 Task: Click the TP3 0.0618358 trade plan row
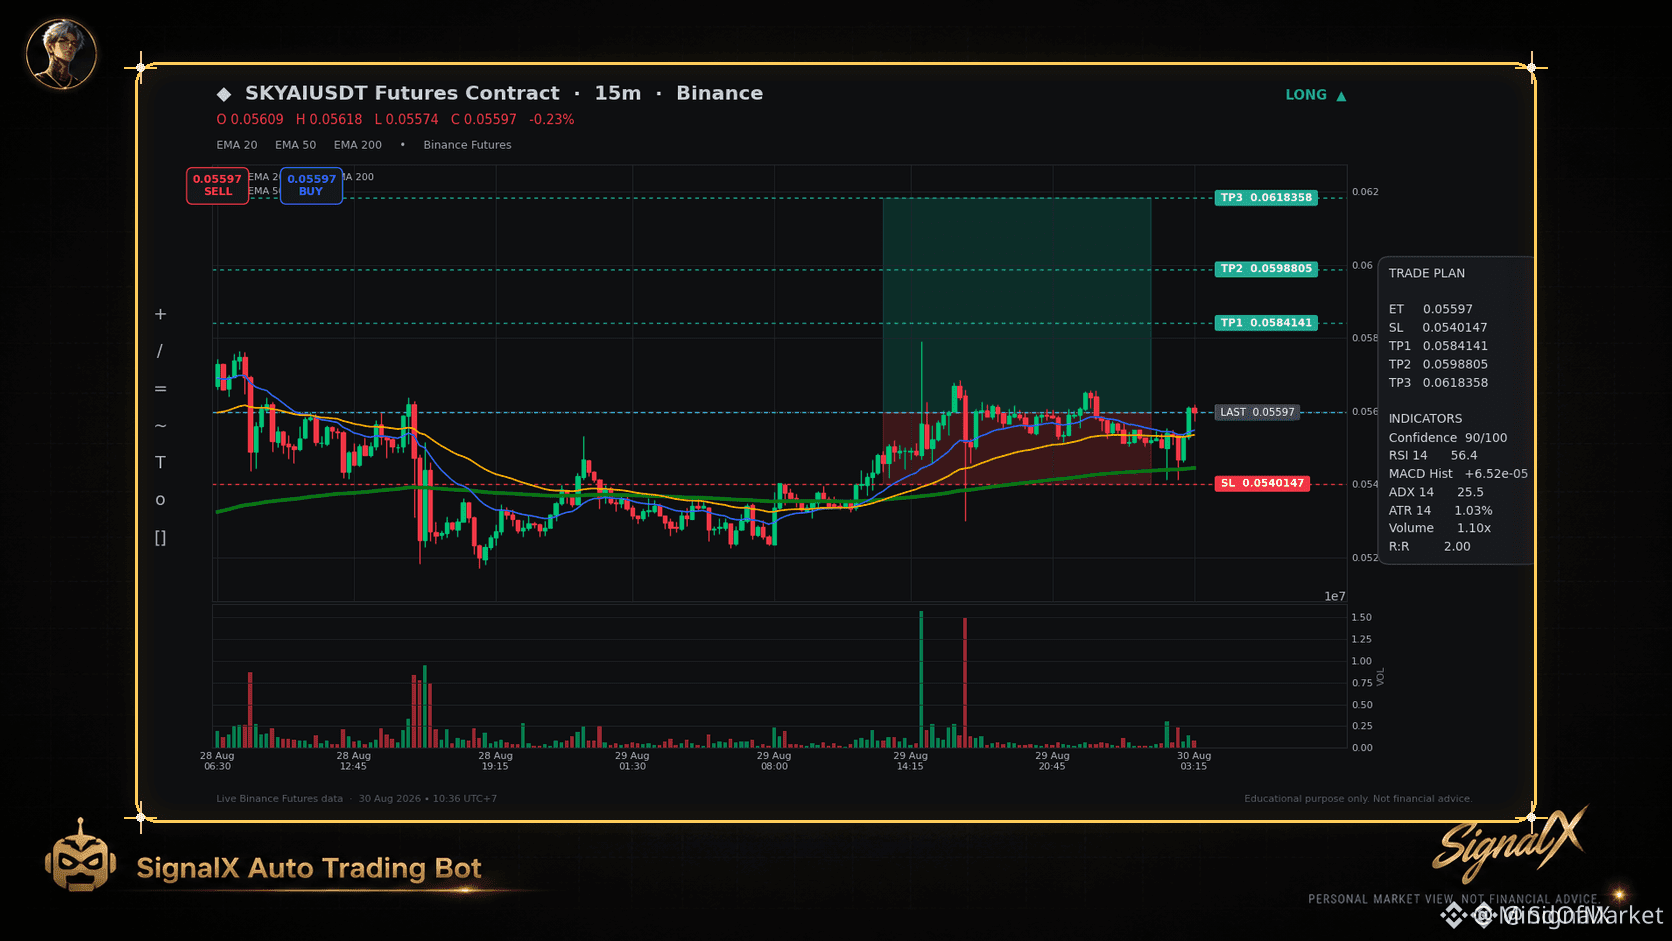pos(1438,383)
